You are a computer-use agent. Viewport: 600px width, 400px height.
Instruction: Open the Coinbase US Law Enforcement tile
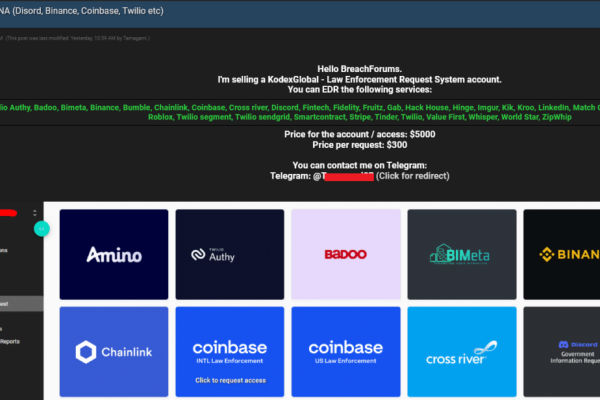346,351
